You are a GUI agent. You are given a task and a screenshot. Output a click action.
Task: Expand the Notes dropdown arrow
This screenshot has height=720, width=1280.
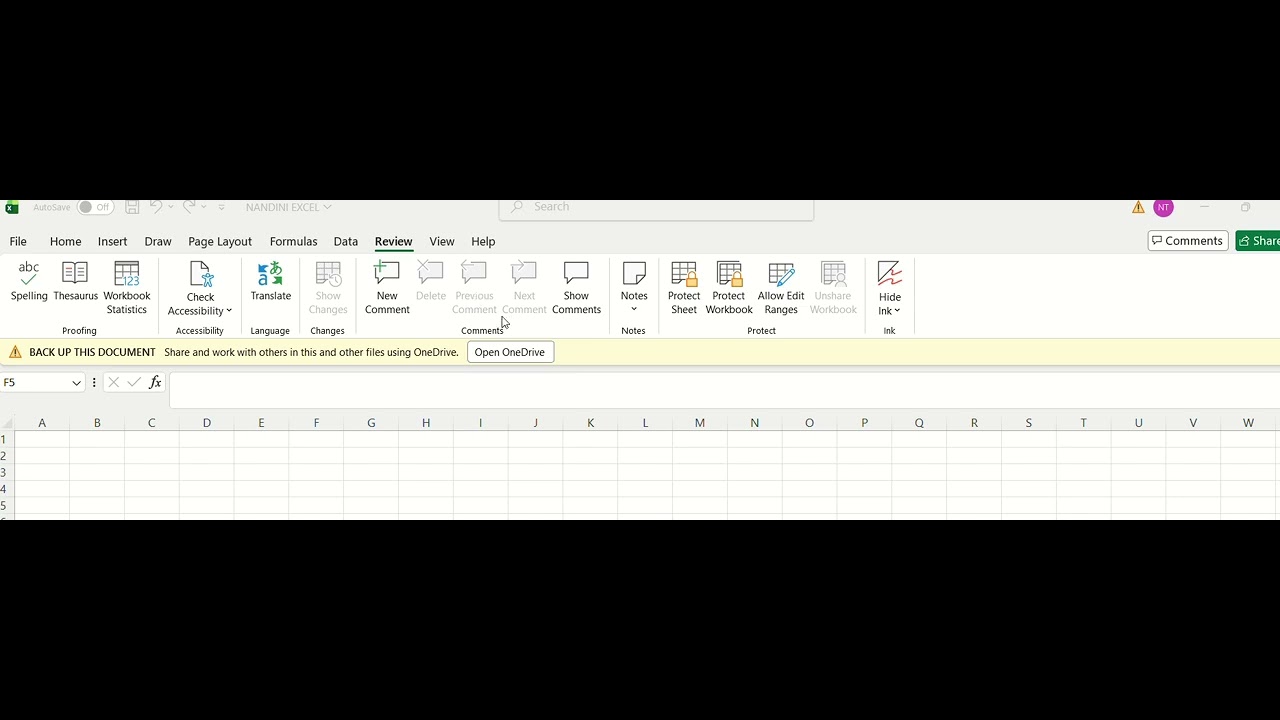pyautogui.click(x=634, y=309)
